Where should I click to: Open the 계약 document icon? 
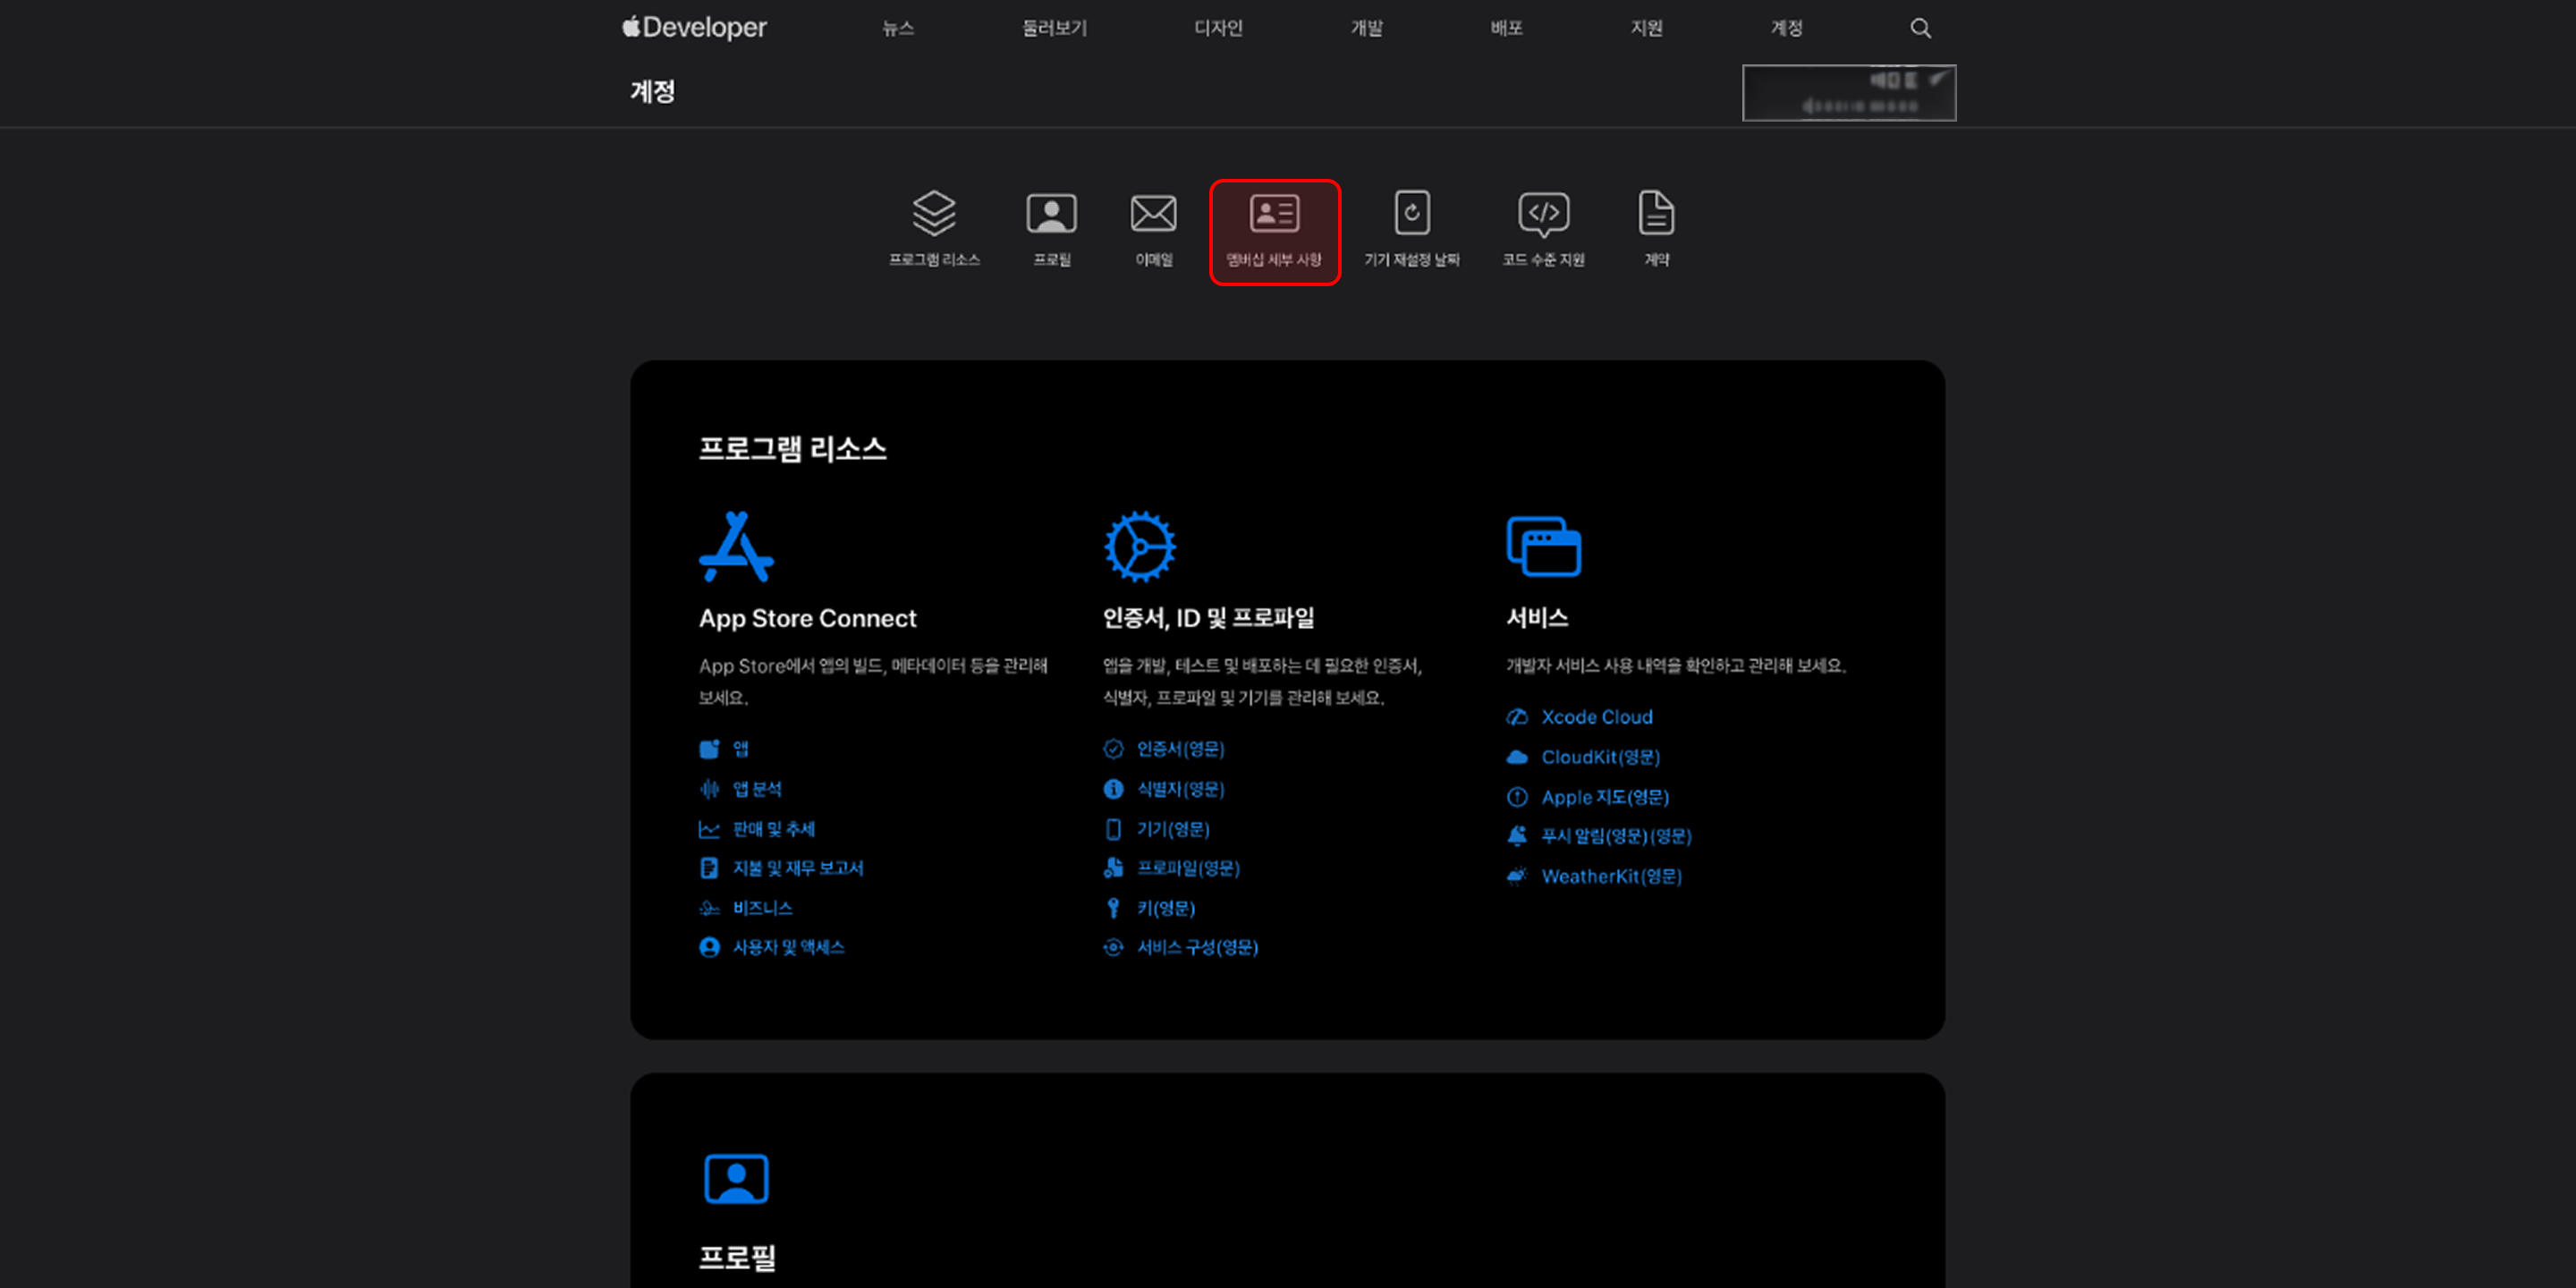1656,213
